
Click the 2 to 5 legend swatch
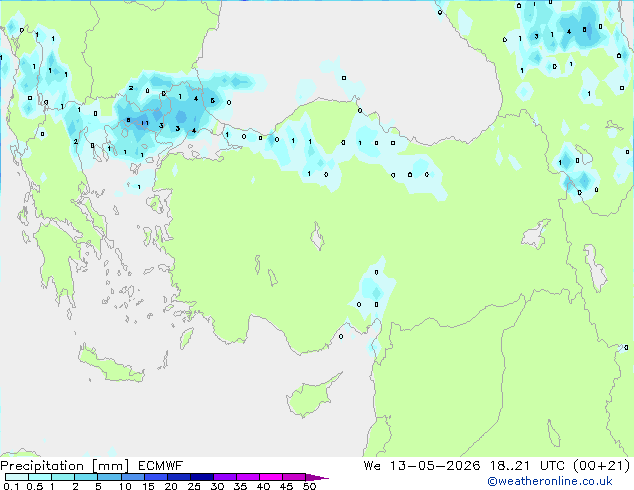tap(86, 477)
